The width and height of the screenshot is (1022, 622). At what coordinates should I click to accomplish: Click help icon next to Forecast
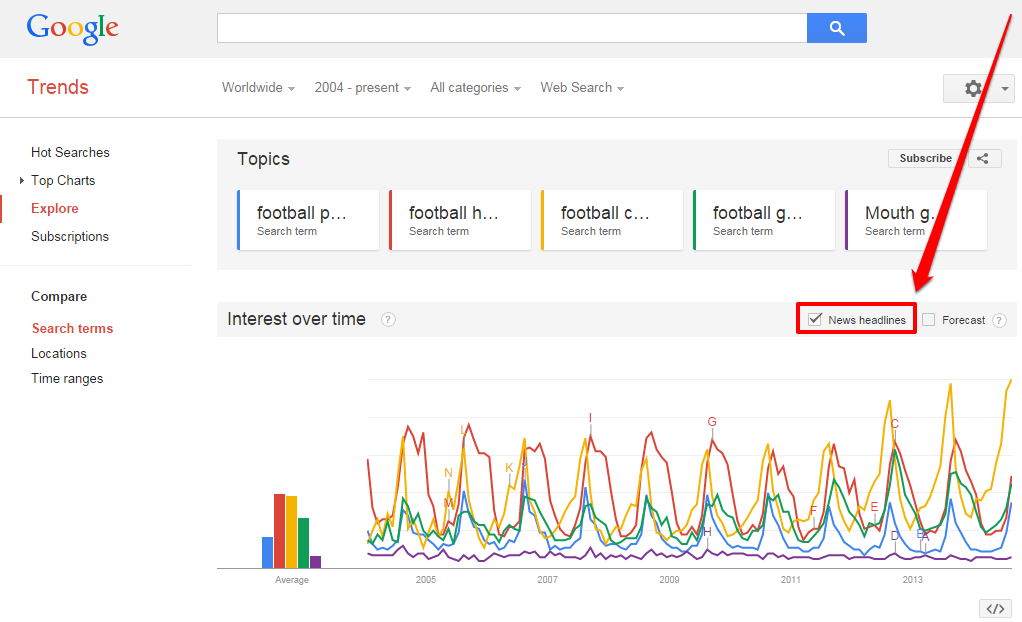click(x=999, y=320)
